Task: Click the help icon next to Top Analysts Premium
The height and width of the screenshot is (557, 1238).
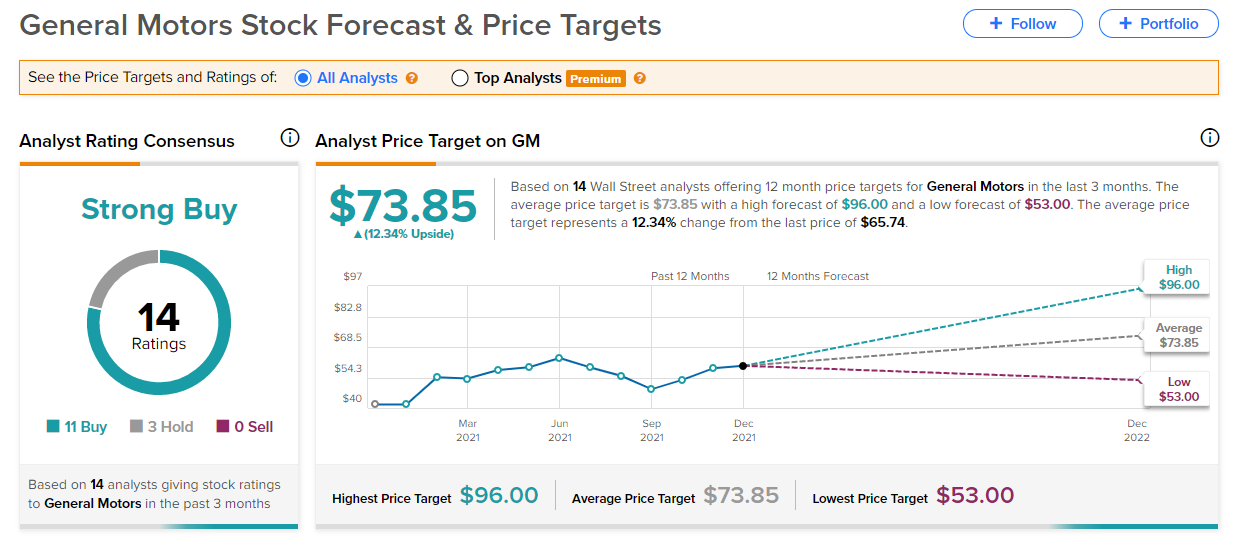Action: tap(640, 78)
